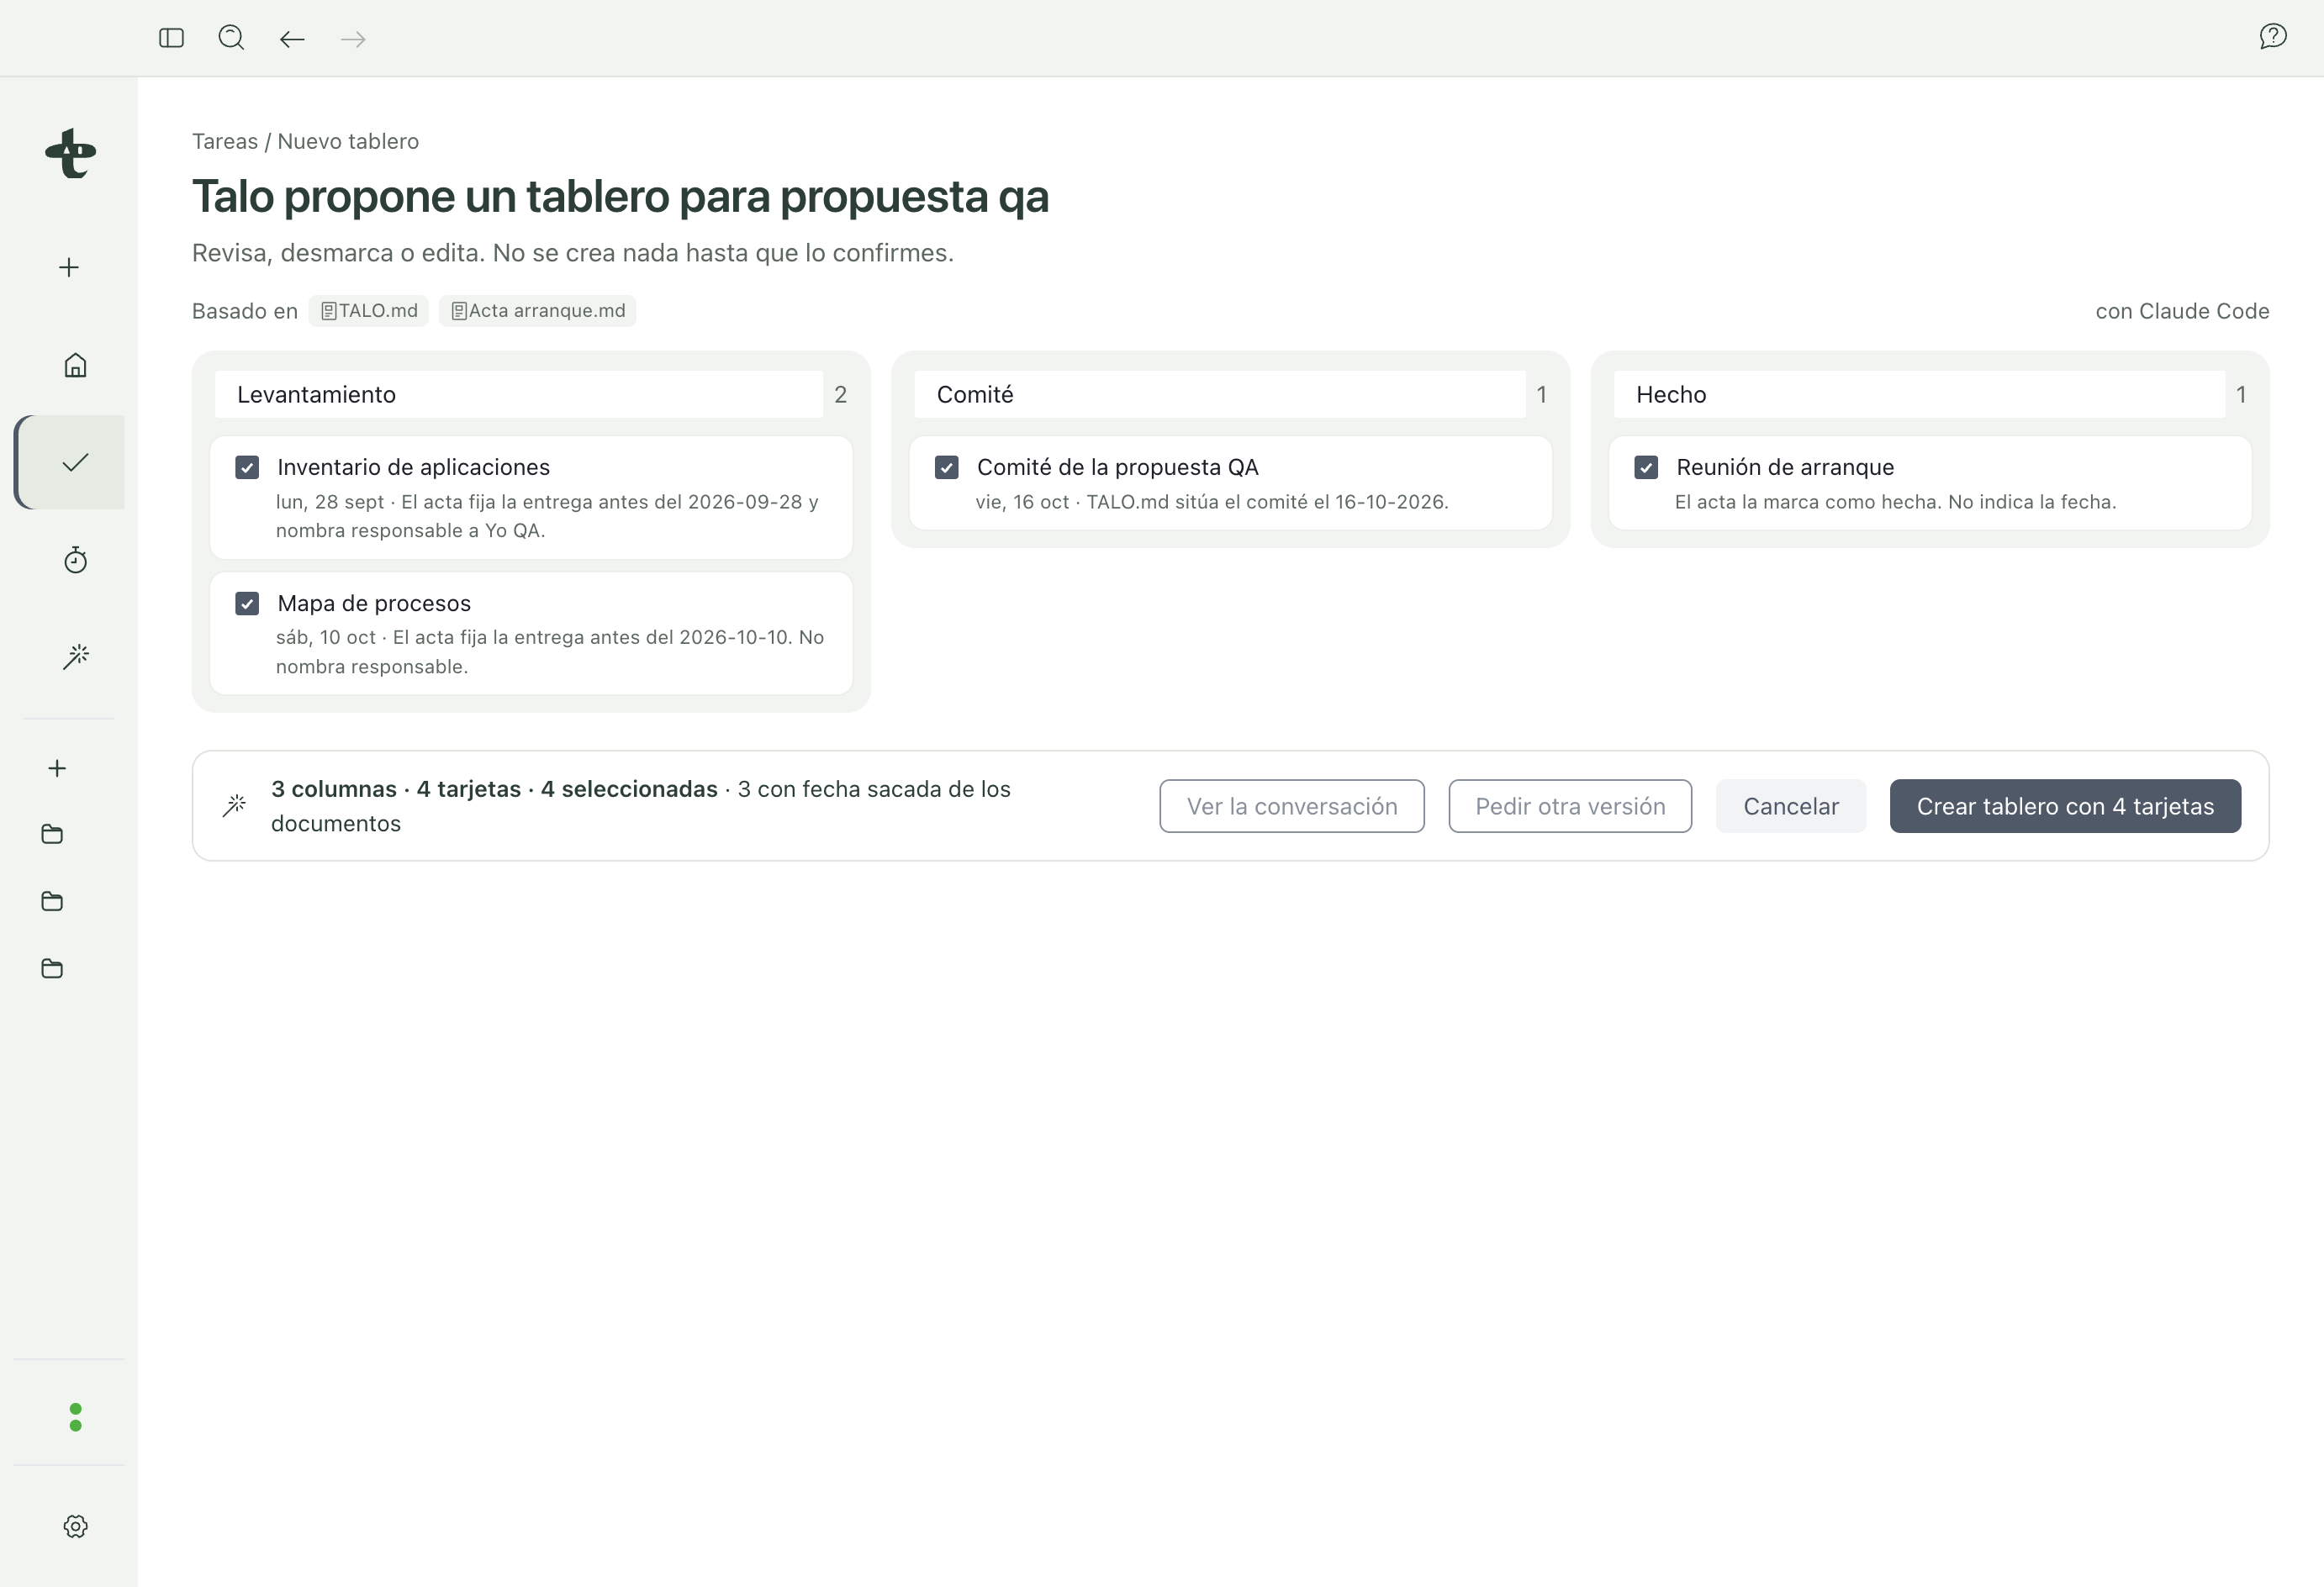This screenshot has height=1587, width=2324.
Task: Edit the Comité column name field
Action: tap(1220, 394)
